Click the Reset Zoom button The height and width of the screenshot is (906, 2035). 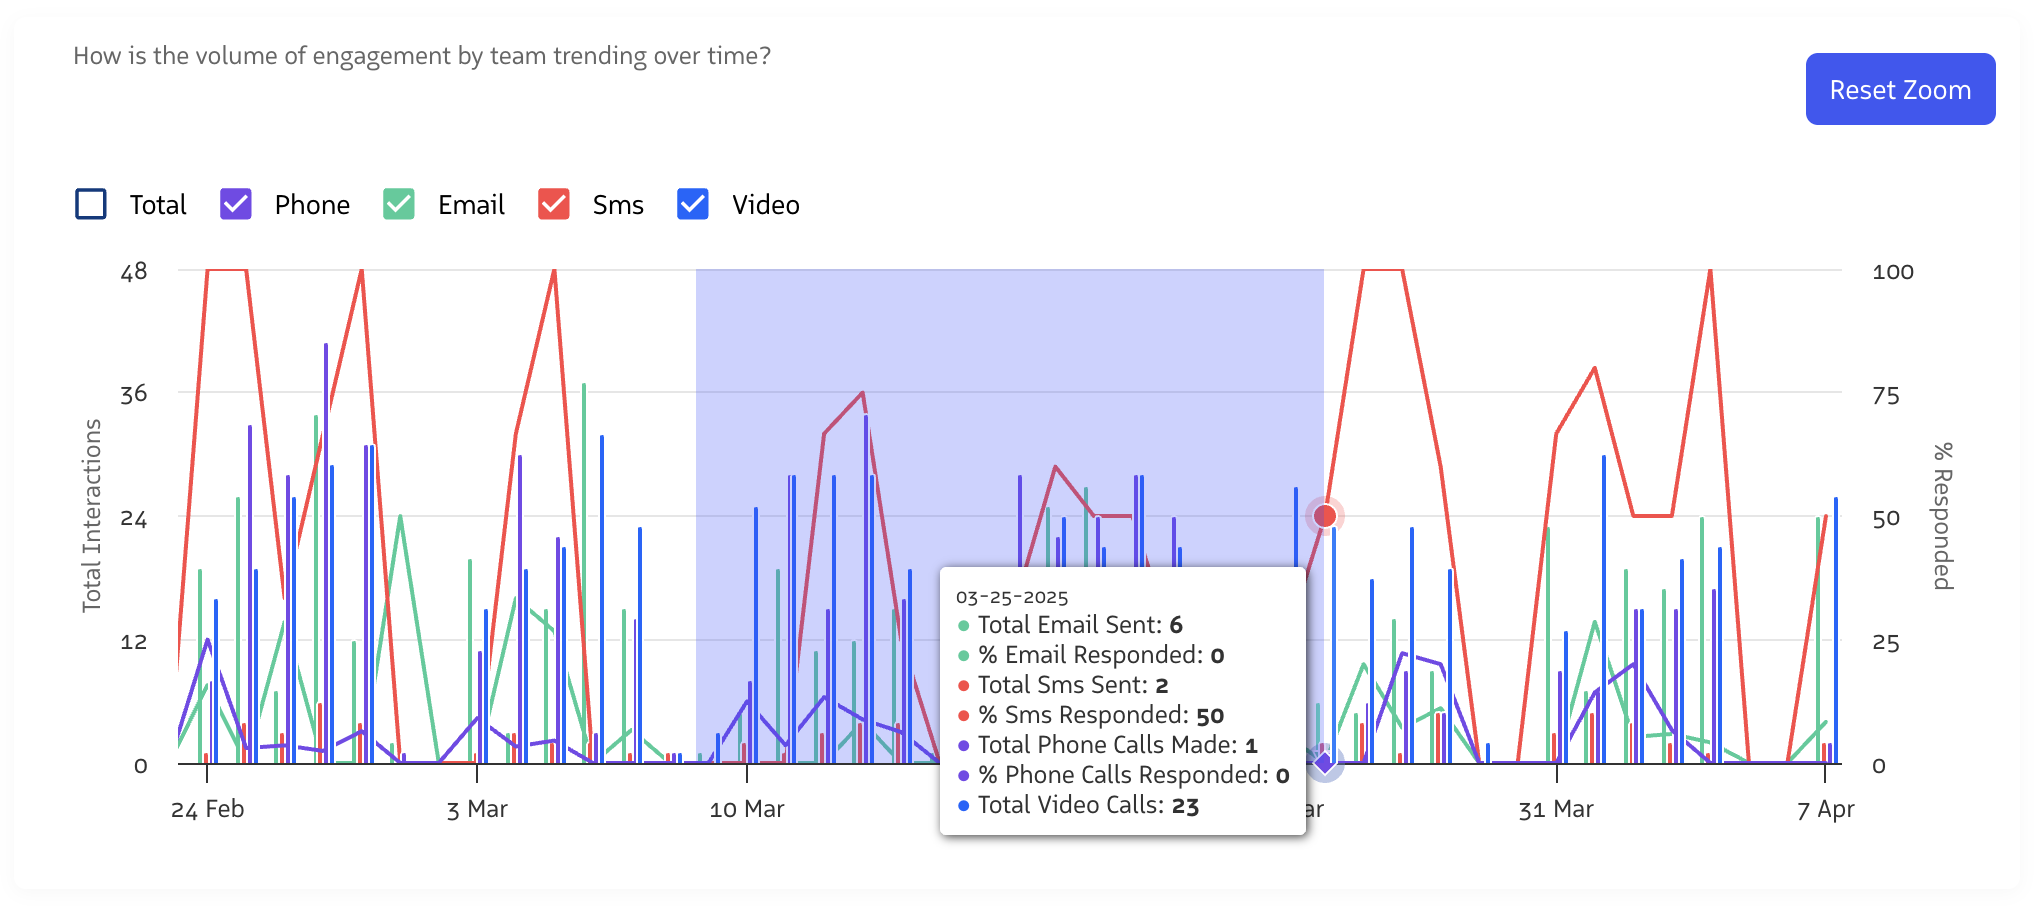click(x=1900, y=90)
